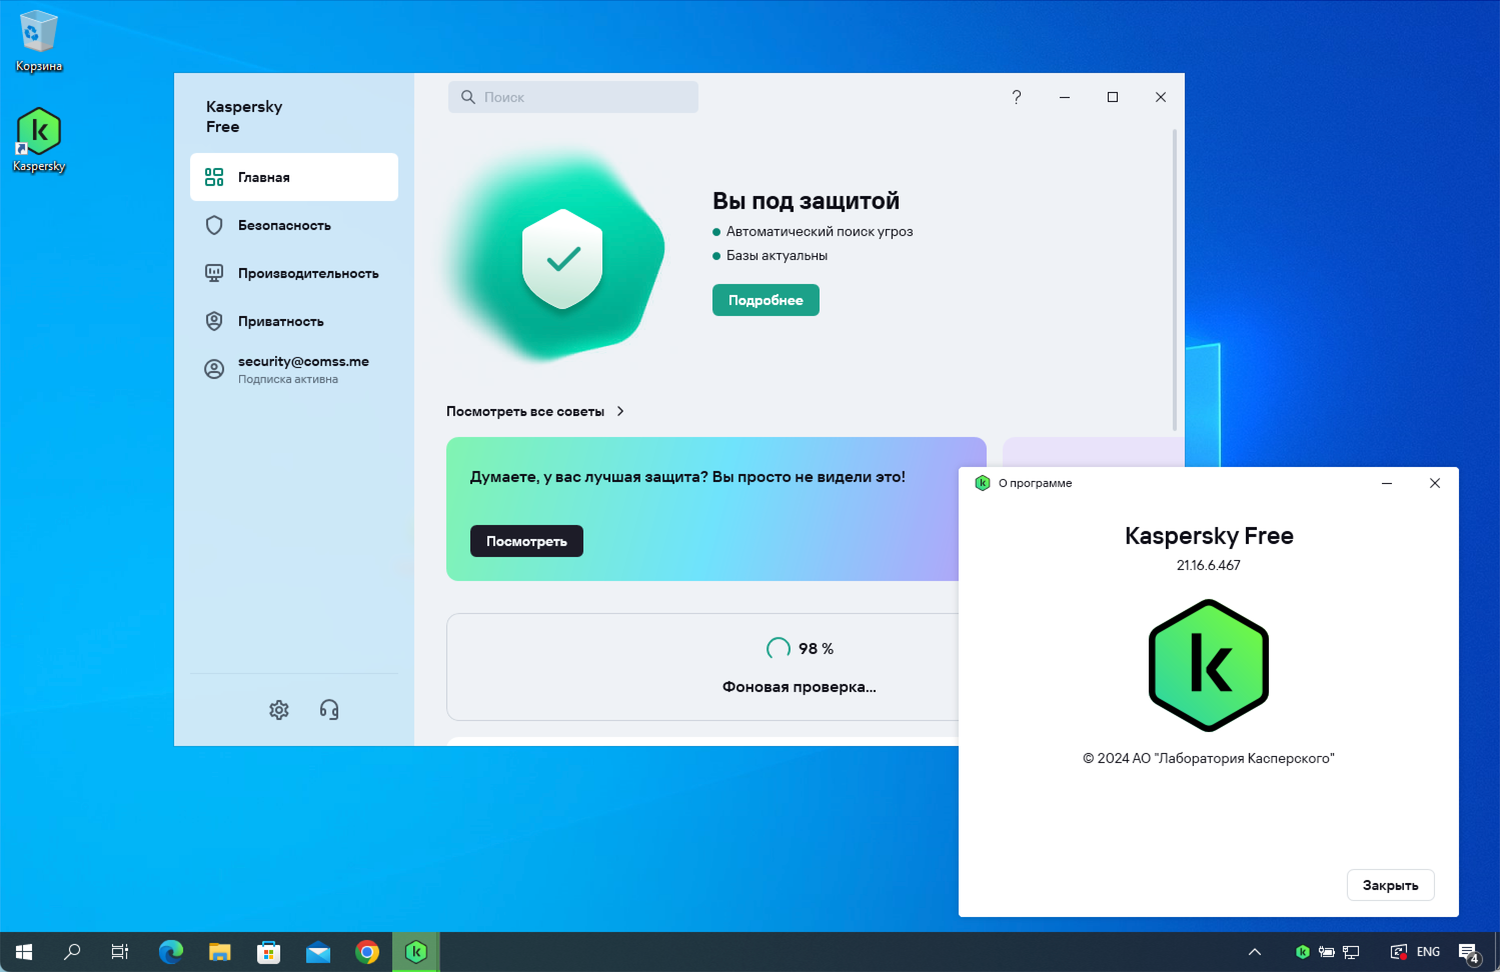Click the Подробнее button

pyautogui.click(x=766, y=300)
